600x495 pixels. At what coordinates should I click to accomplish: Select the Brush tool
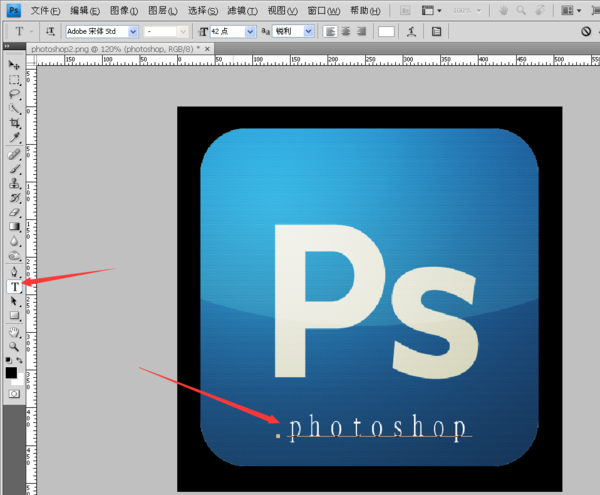[x=14, y=169]
